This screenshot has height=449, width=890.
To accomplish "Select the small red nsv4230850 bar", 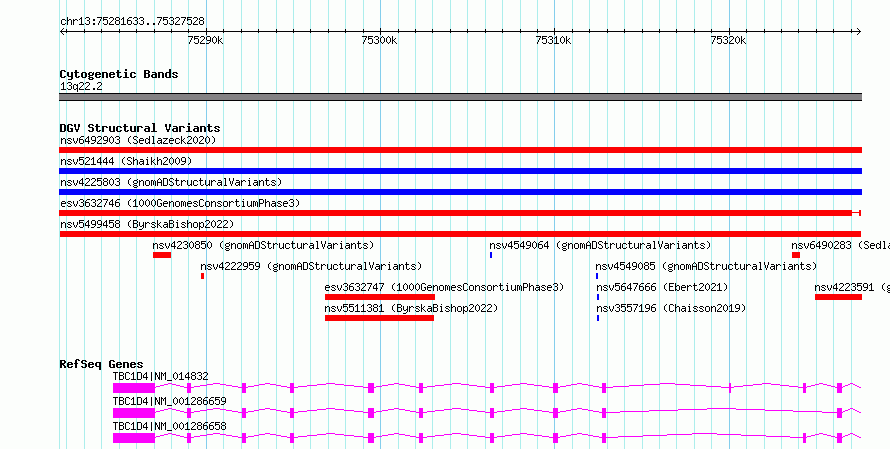I will (162, 255).
